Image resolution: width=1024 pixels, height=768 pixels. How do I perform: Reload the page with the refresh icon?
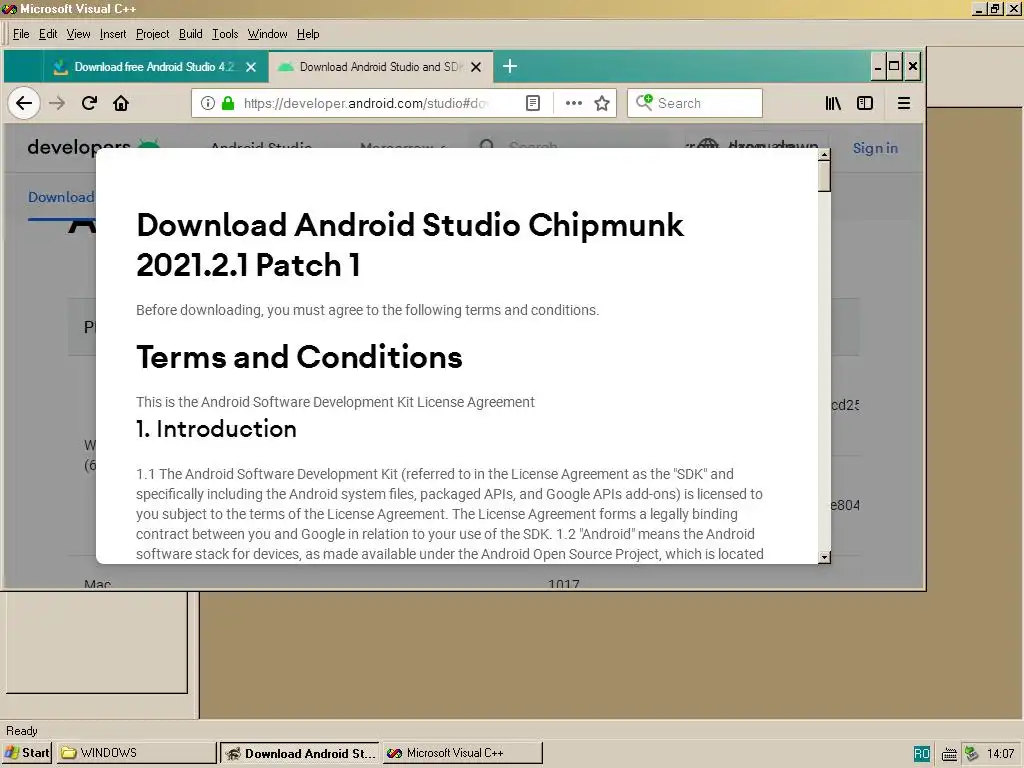(89, 103)
